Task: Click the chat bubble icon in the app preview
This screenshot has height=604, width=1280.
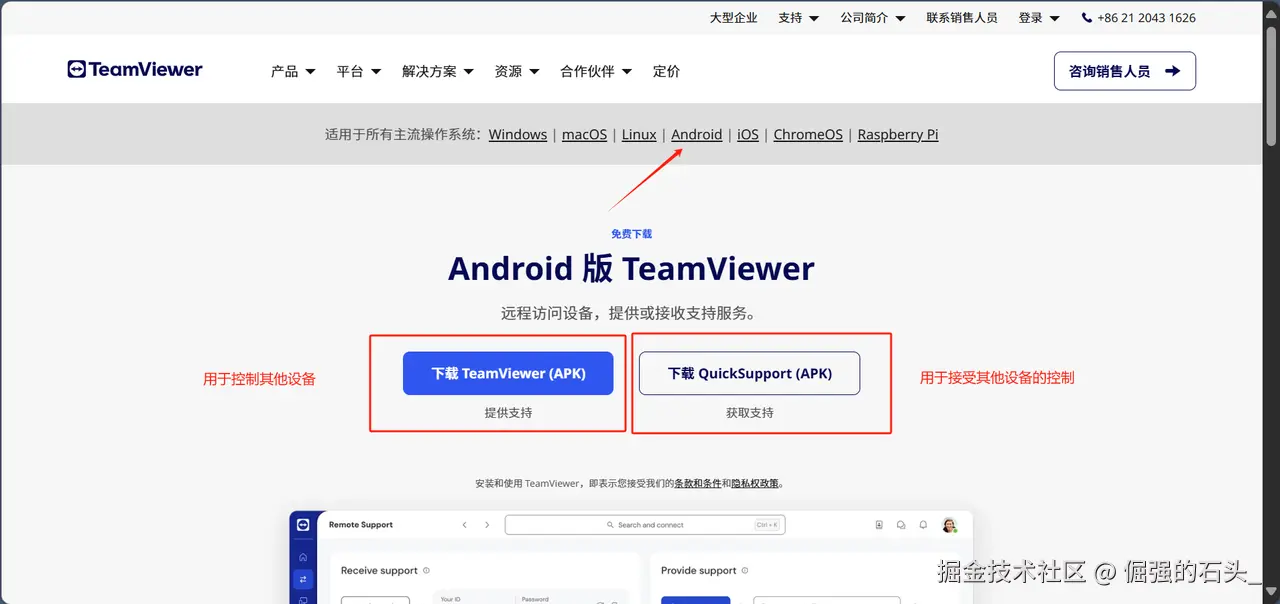Action: click(901, 525)
